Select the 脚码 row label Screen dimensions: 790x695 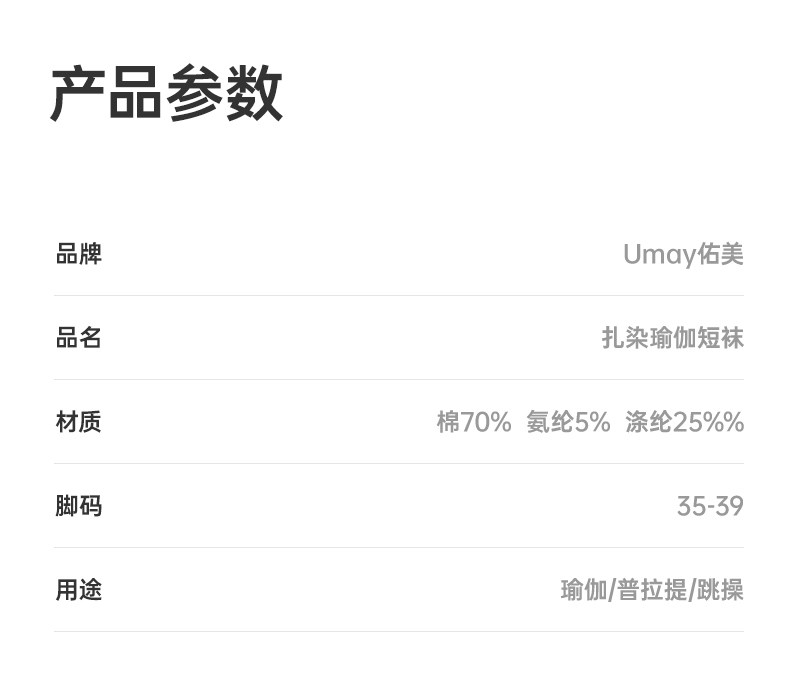78,506
